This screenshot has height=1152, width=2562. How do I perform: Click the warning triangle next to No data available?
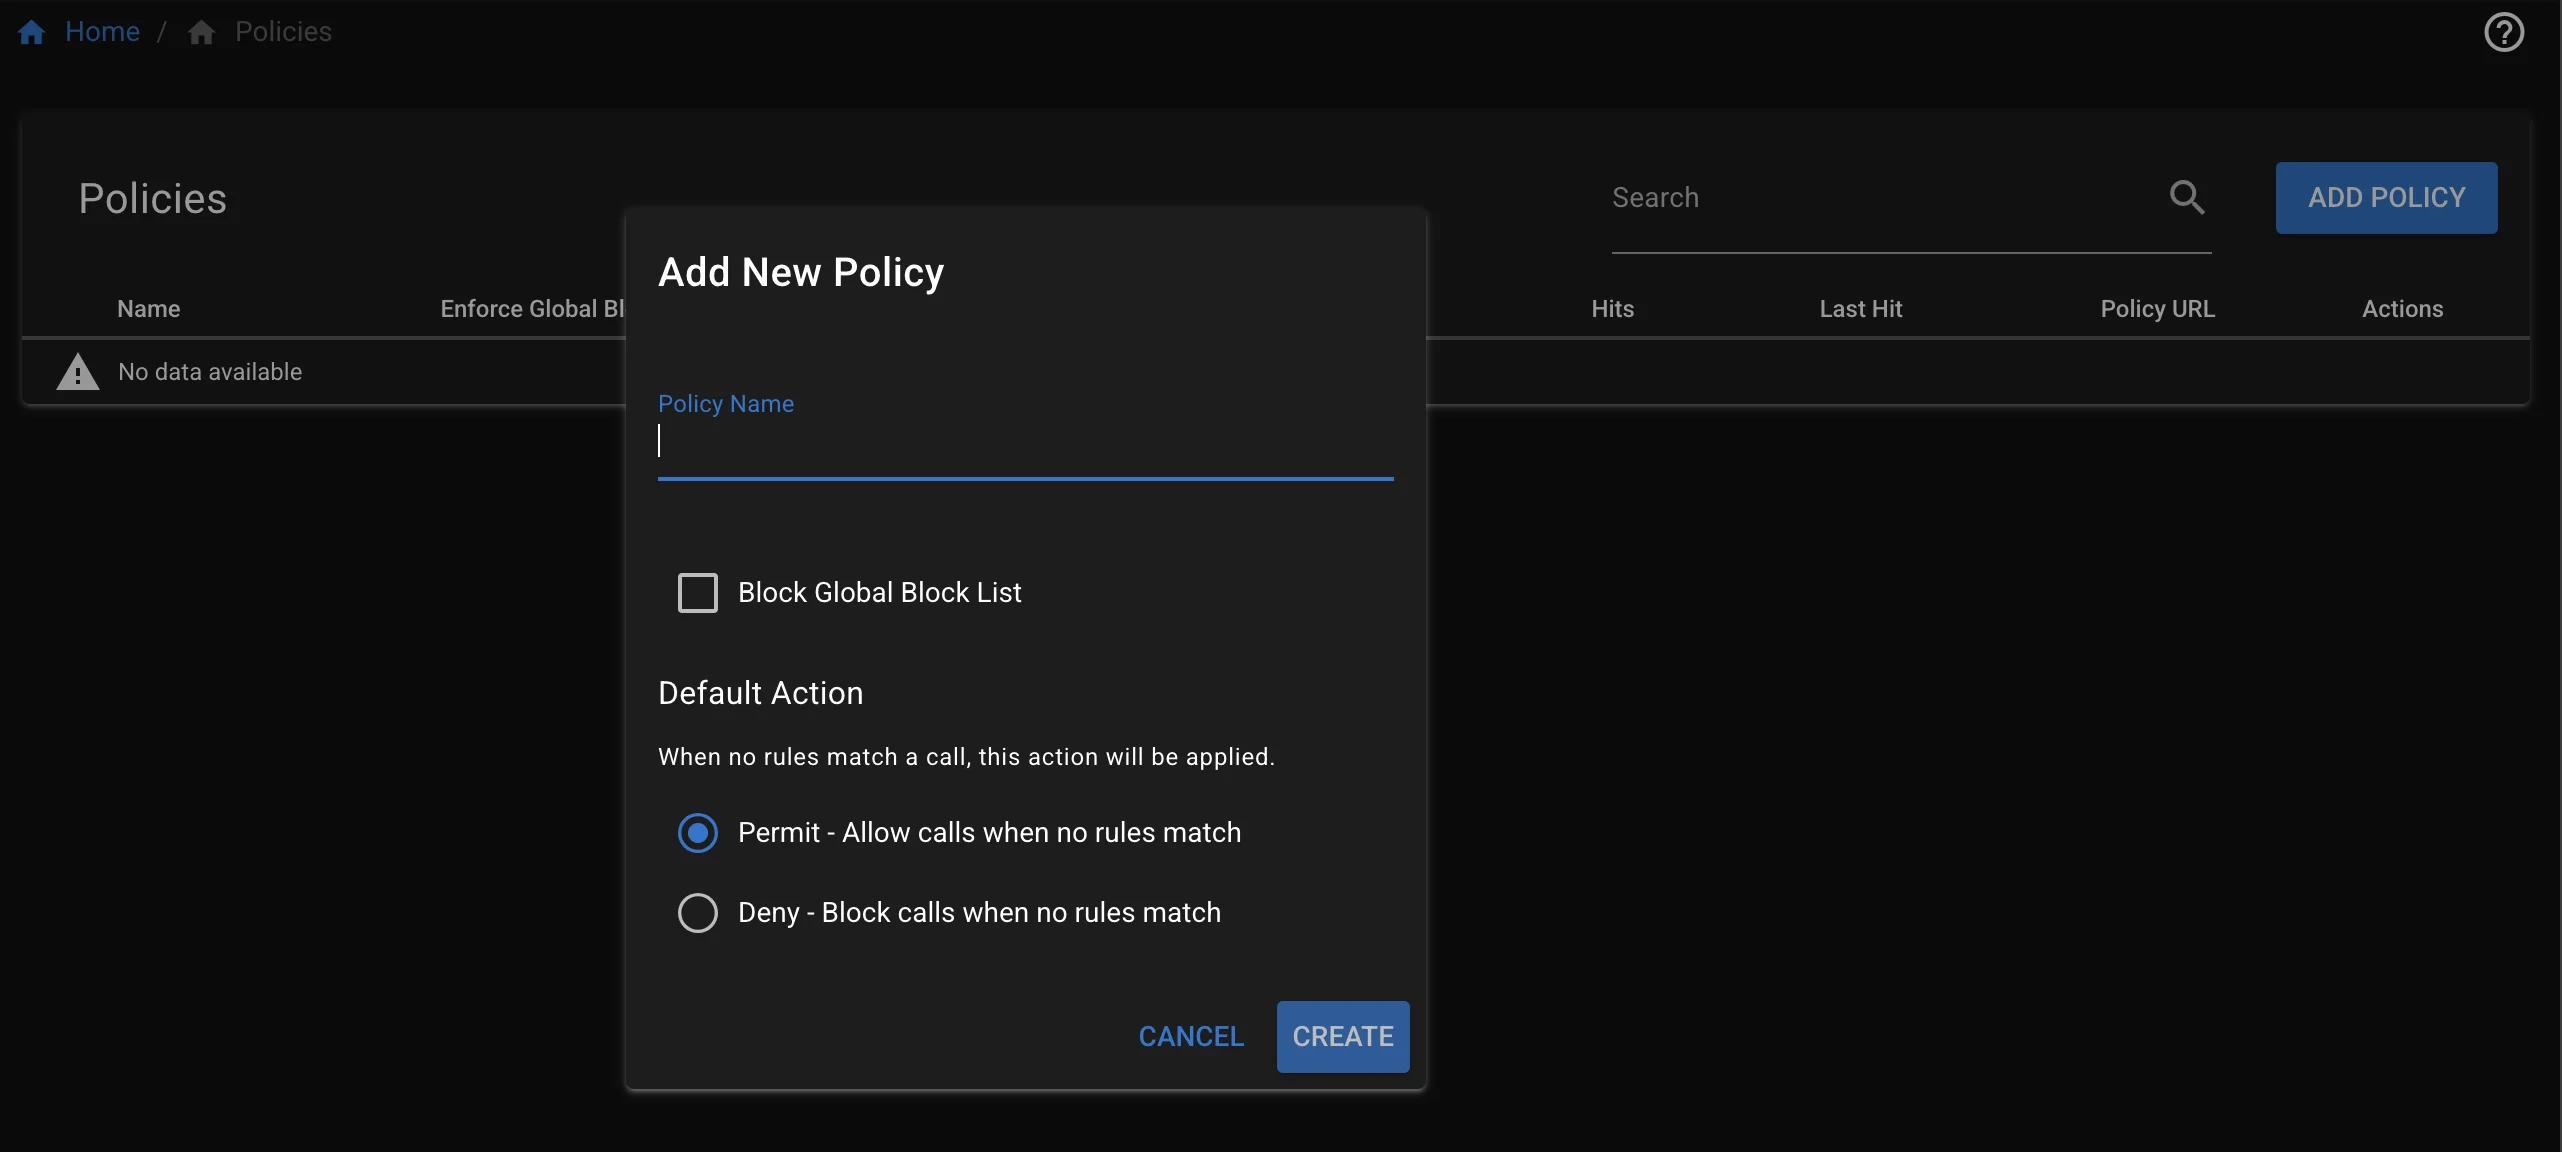[x=76, y=371]
